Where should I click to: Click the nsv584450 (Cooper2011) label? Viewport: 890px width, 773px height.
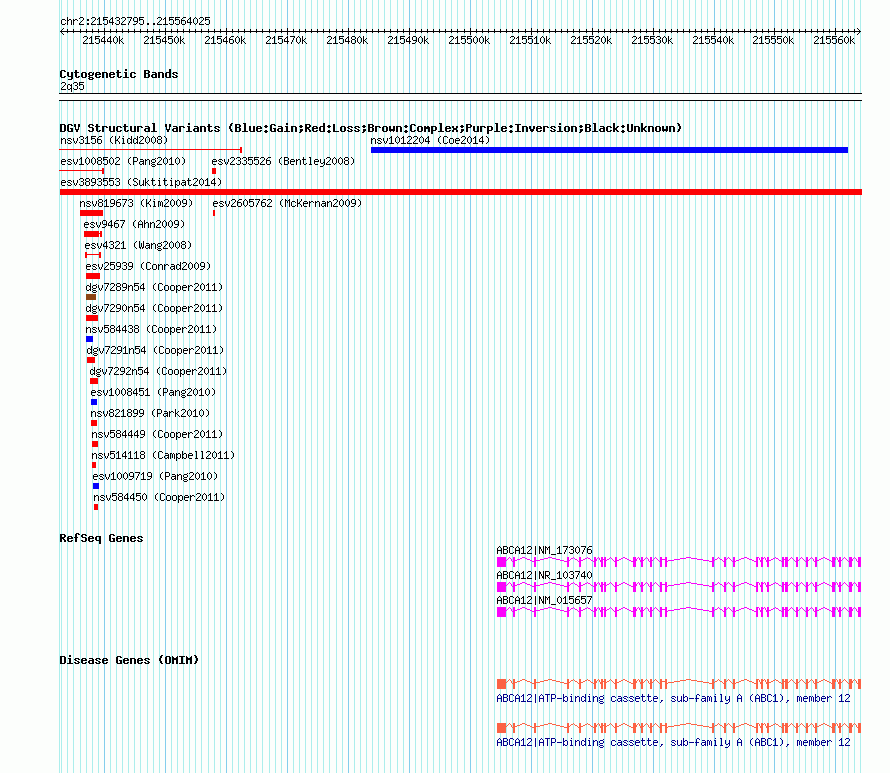[x=159, y=497]
